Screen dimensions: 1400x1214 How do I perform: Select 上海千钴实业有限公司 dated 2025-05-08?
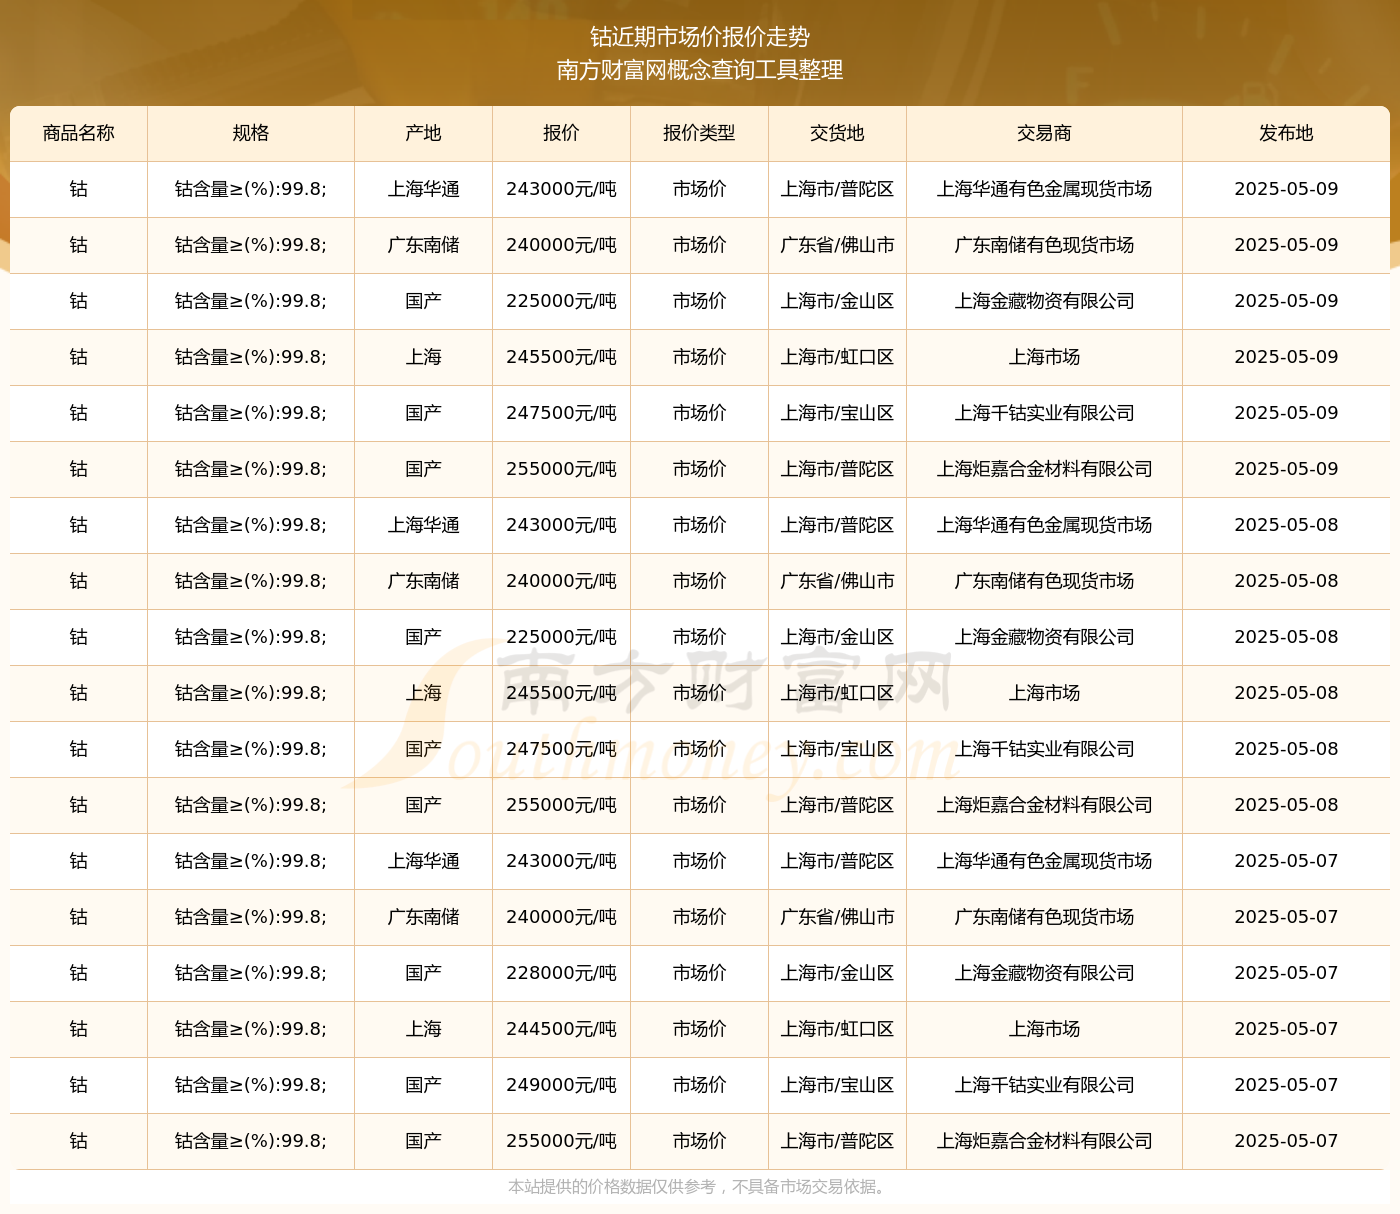coord(1044,749)
